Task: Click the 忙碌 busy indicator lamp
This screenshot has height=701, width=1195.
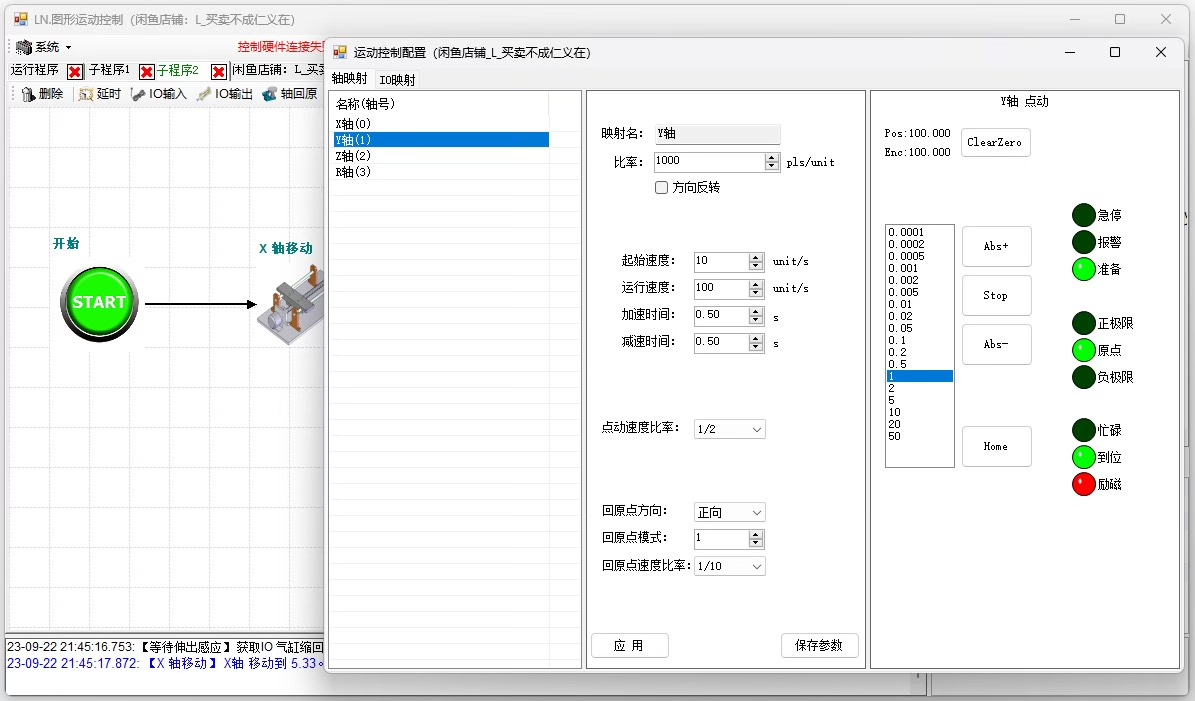Action: (x=1083, y=431)
